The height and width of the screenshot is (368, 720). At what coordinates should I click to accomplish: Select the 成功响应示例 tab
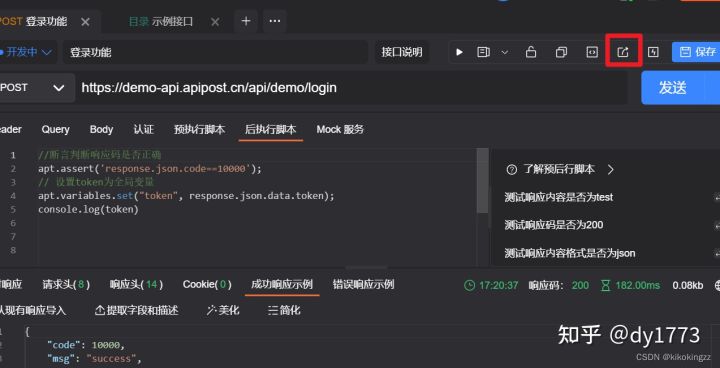(x=281, y=284)
